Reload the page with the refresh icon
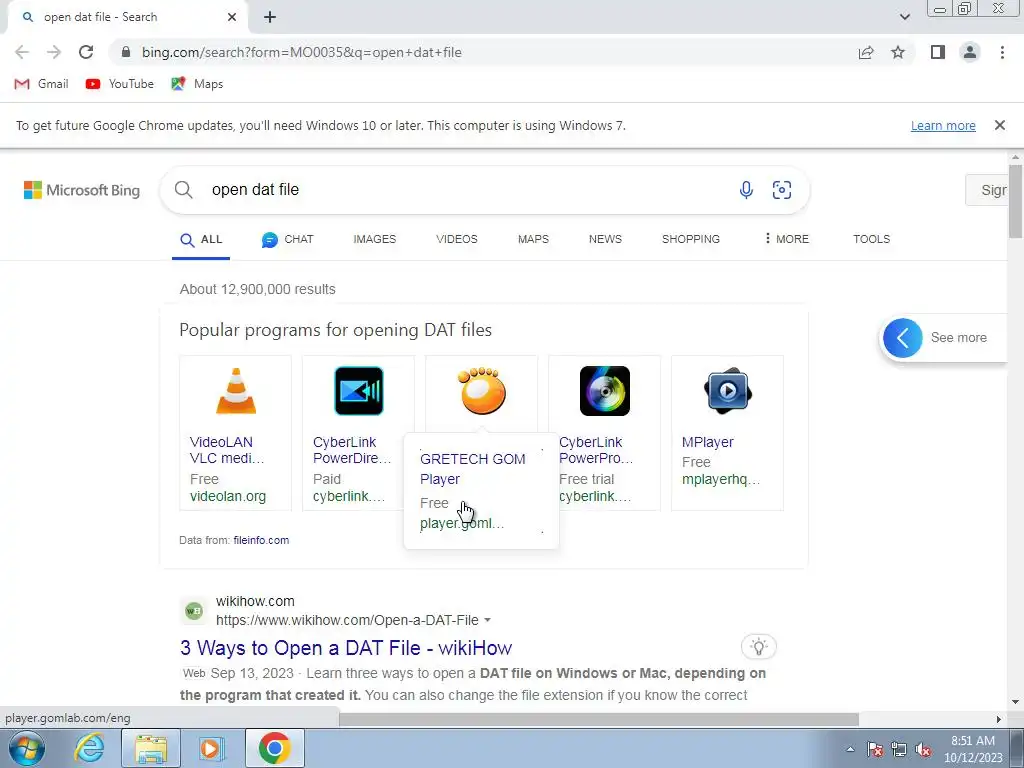Screen dimensions: 1024x768 point(86,52)
